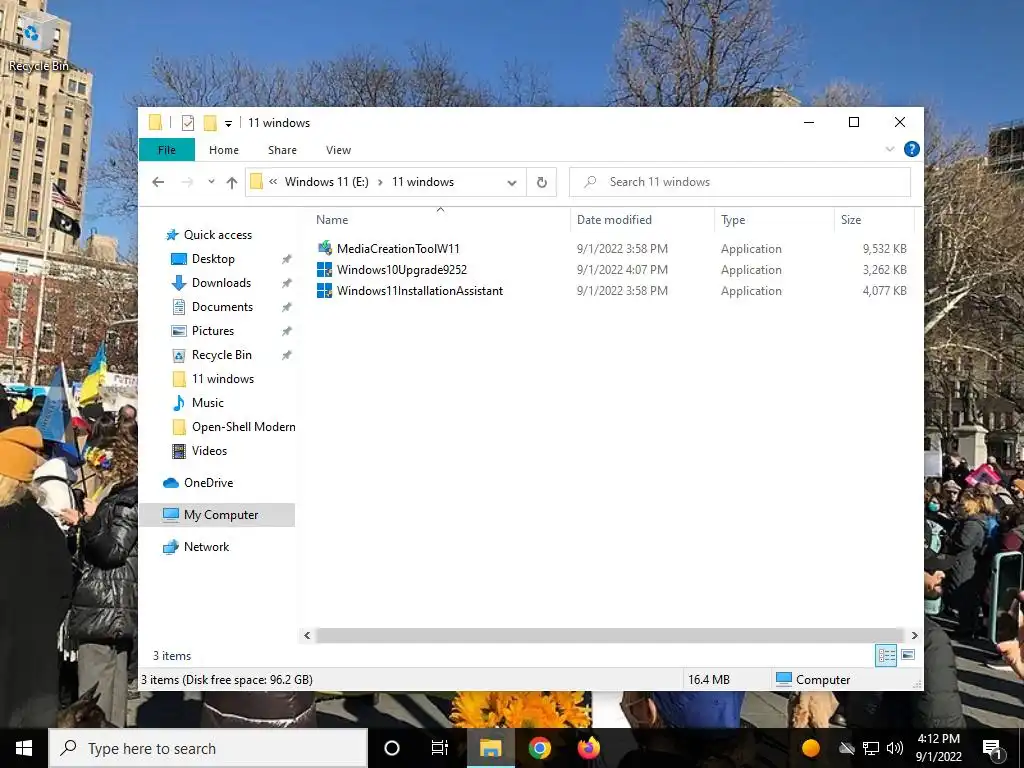Select the Recycle Bin desktop icon

[x=38, y=42]
